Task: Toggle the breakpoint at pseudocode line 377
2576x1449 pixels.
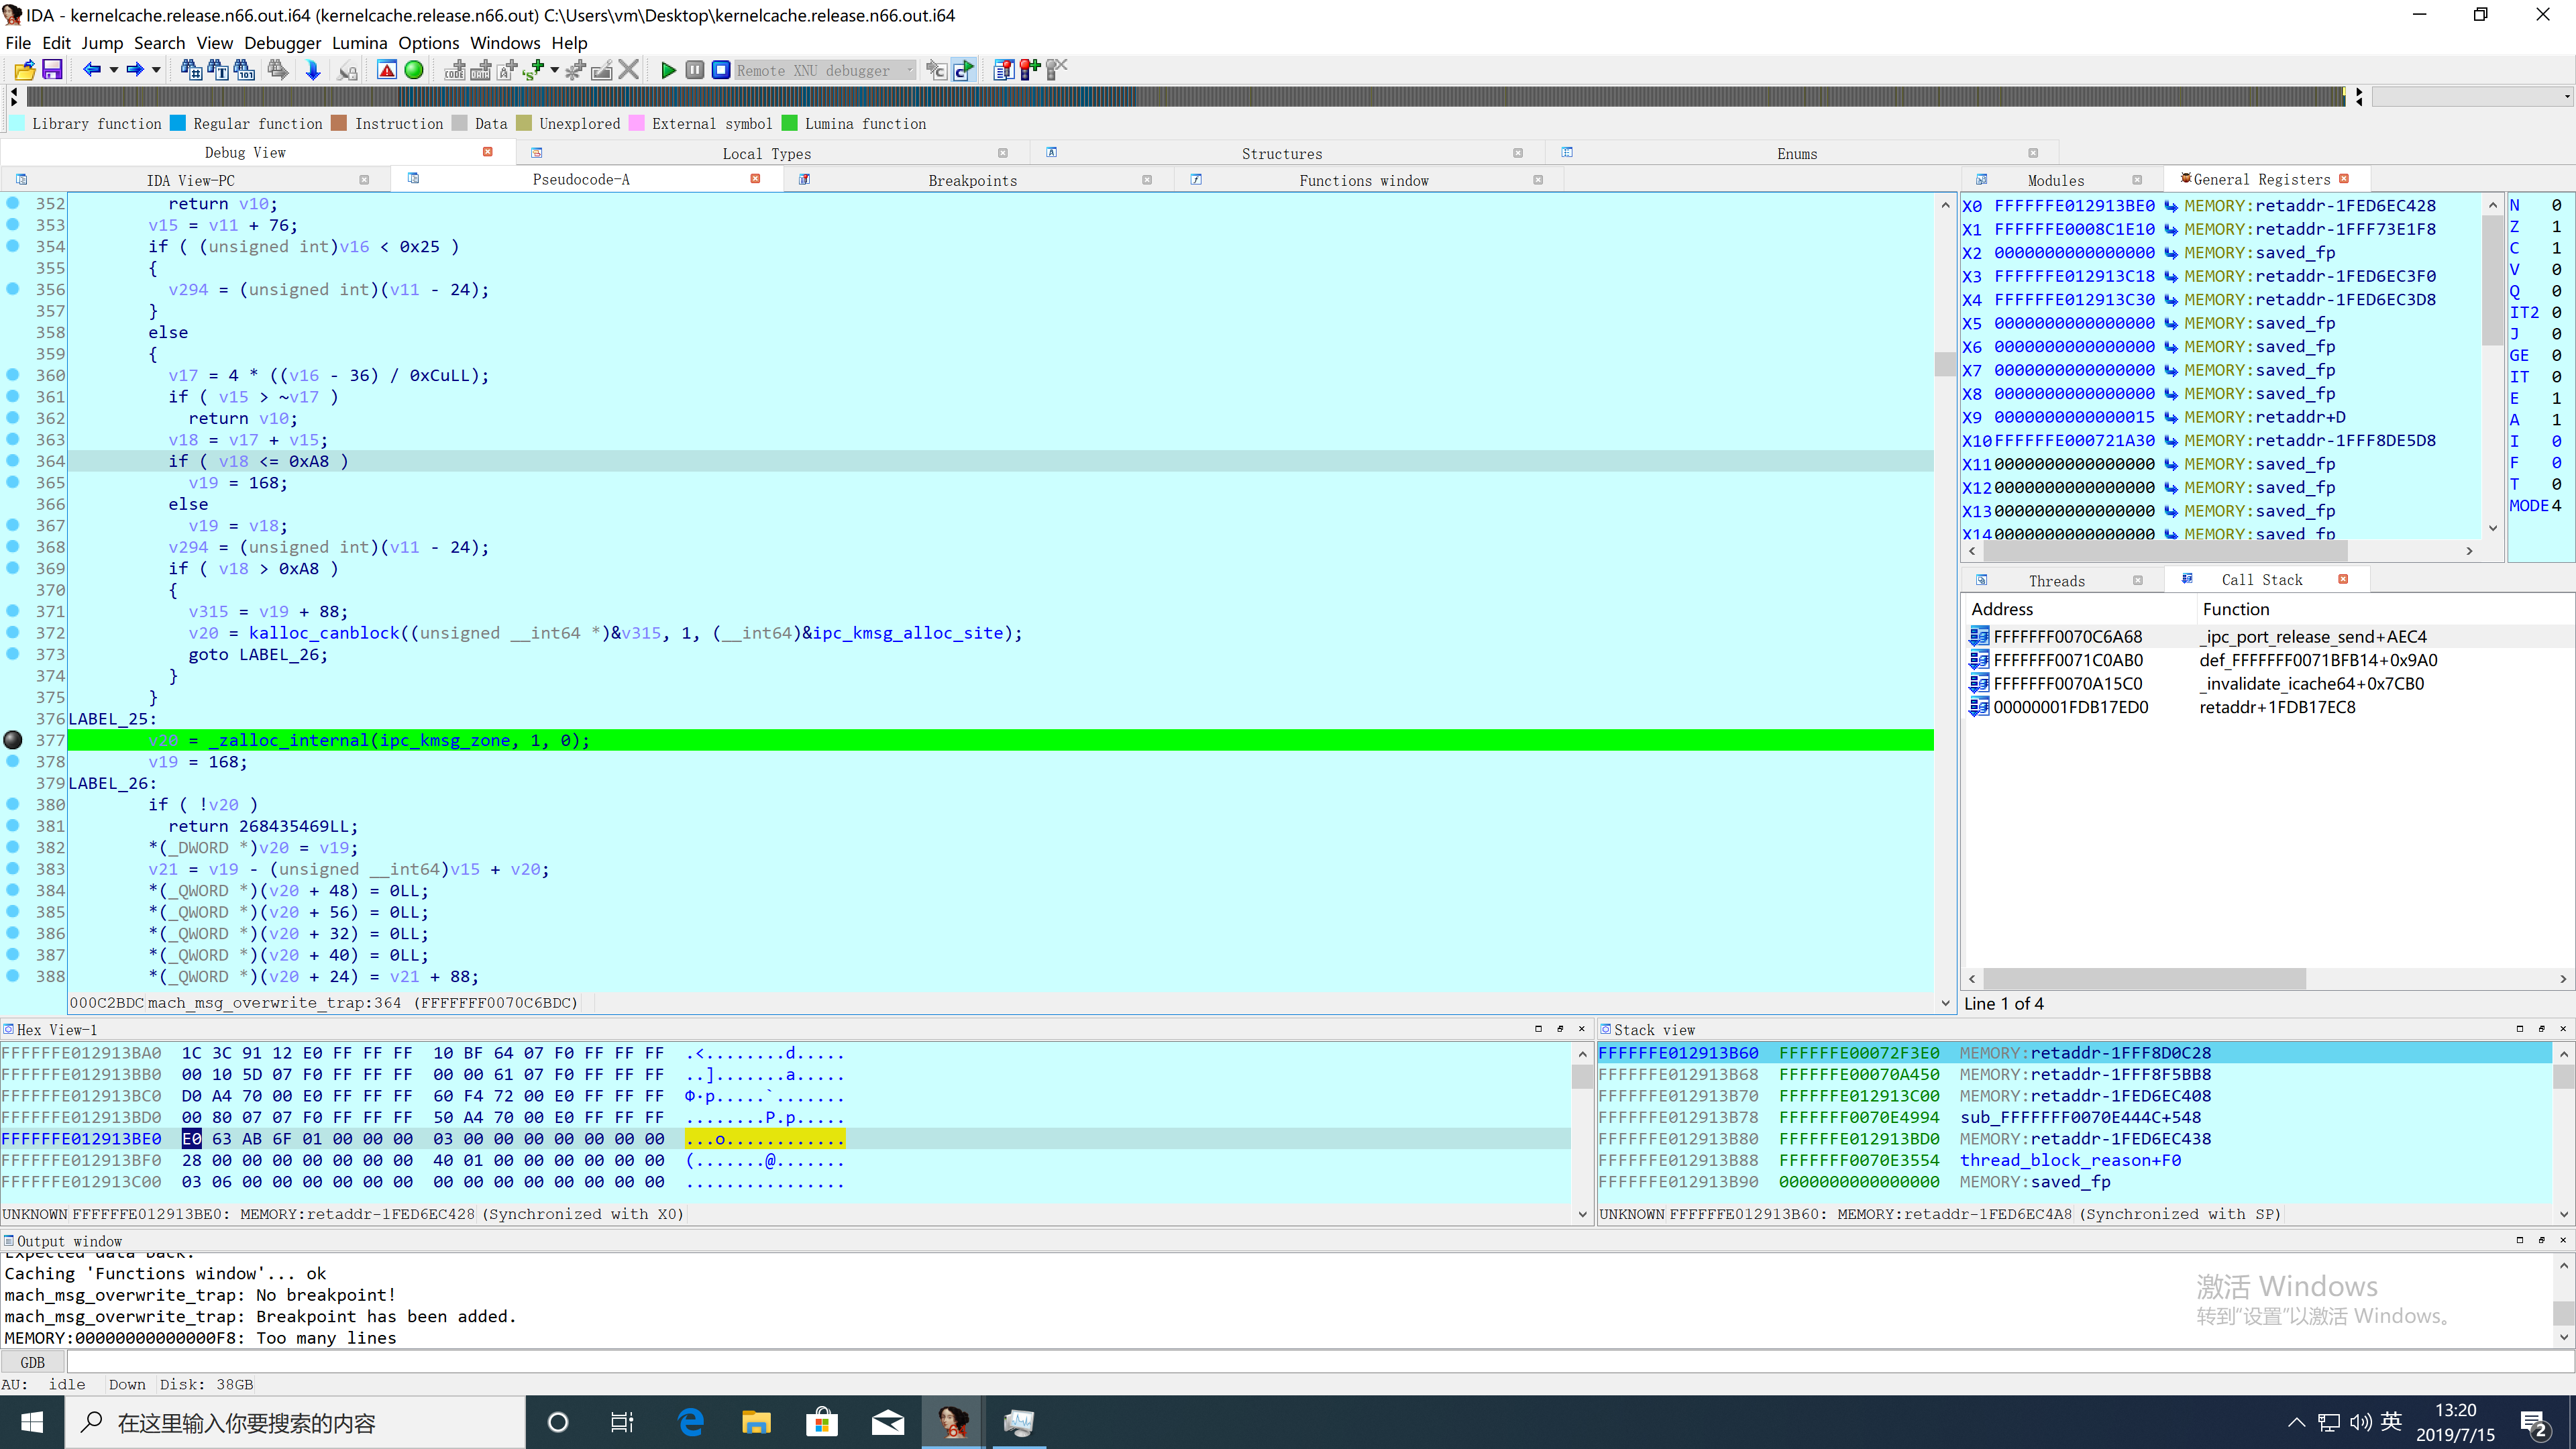Action: tap(13, 740)
